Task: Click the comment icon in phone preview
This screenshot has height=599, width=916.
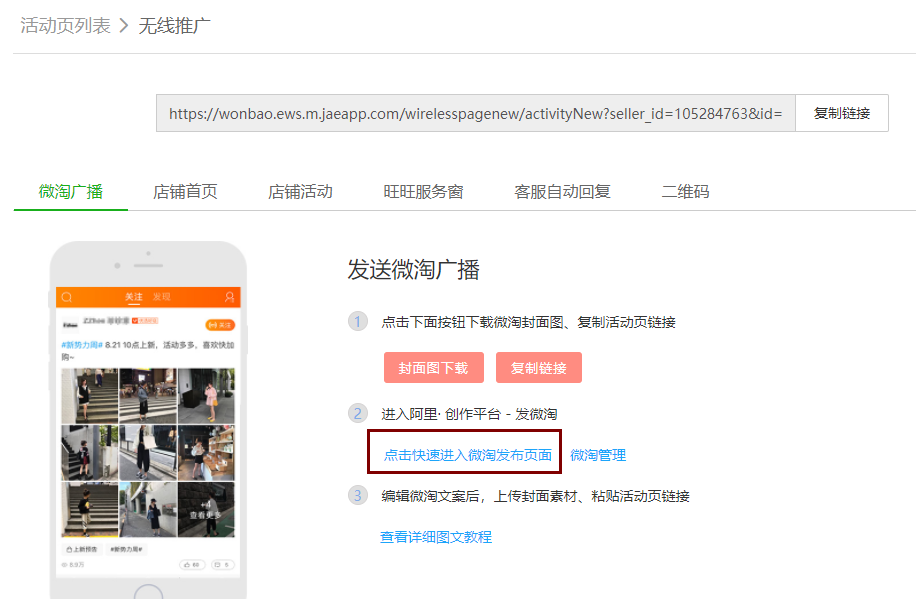Action: click(x=220, y=565)
